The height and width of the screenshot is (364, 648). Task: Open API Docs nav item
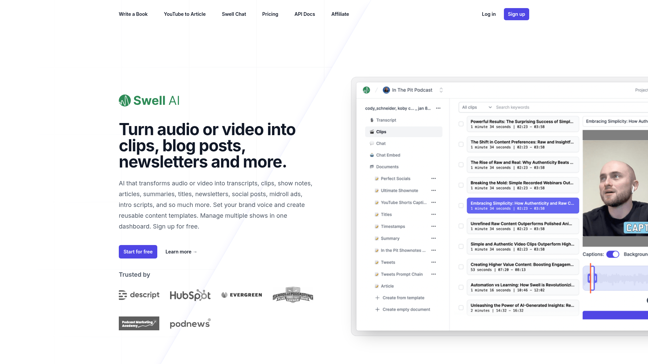(305, 14)
